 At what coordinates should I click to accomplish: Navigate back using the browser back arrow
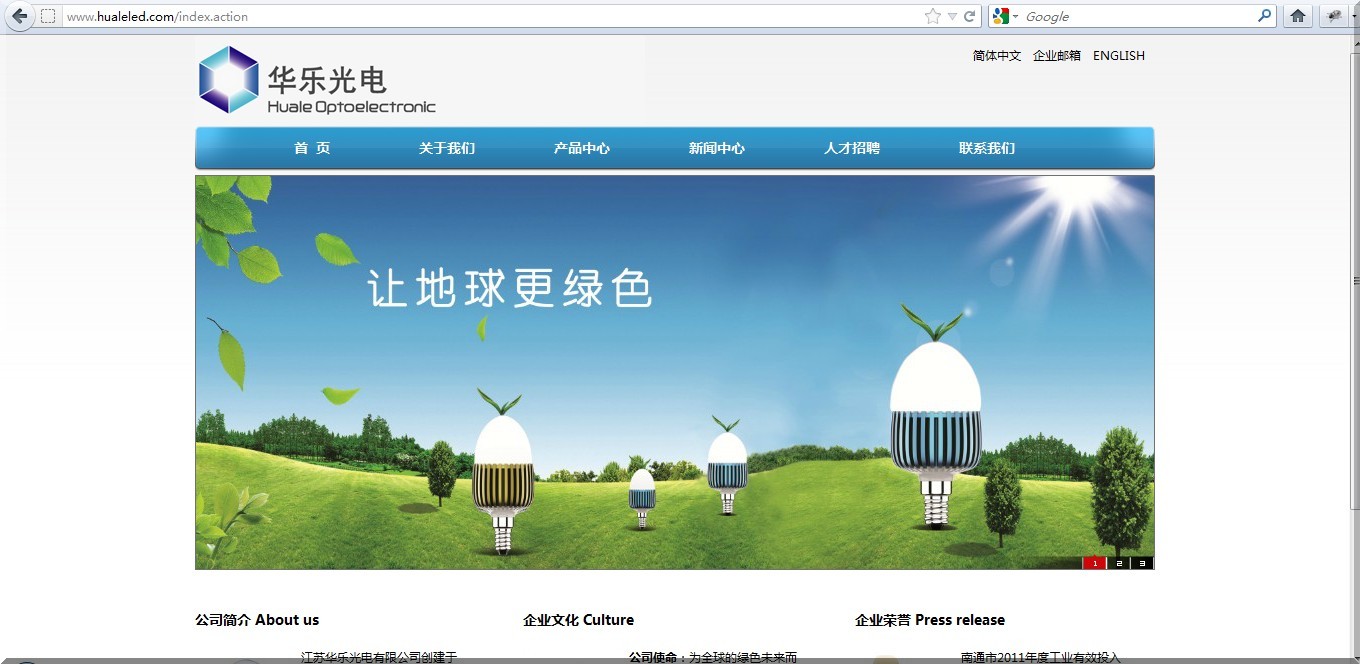point(19,16)
